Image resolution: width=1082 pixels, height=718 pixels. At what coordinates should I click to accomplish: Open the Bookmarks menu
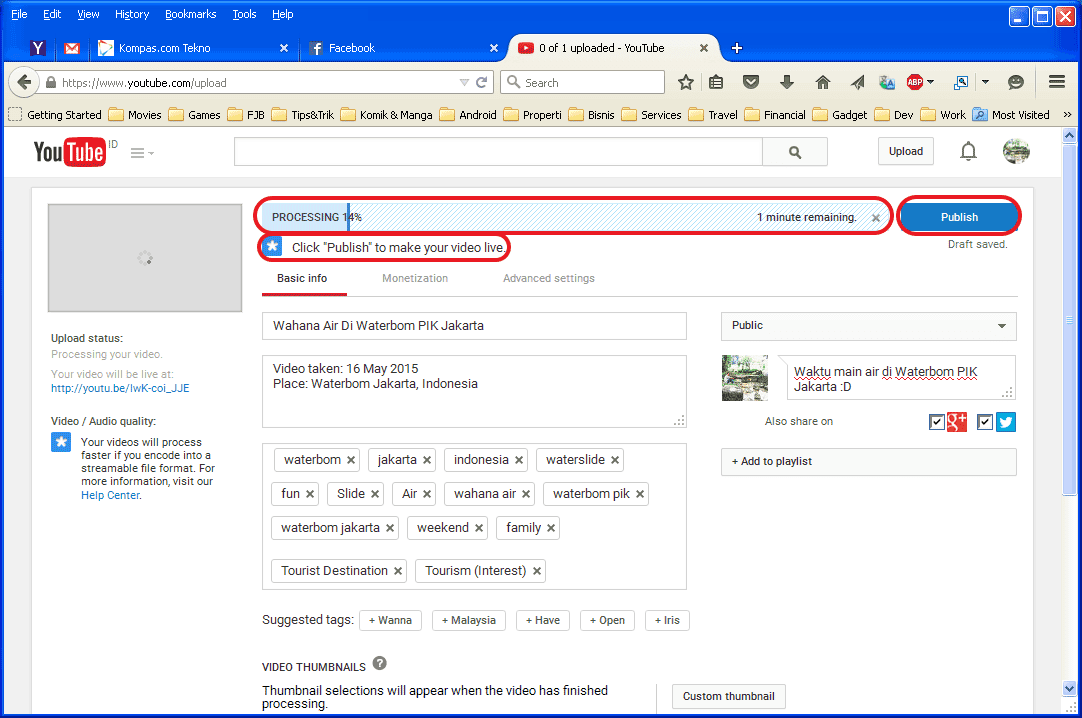click(x=190, y=14)
